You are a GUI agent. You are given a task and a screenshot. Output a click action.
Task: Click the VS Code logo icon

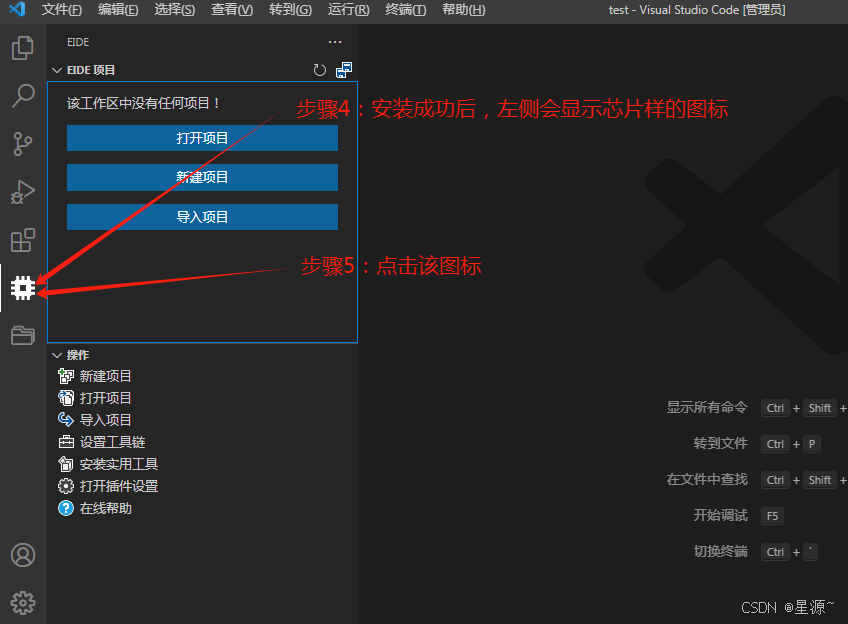pyautogui.click(x=17, y=9)
